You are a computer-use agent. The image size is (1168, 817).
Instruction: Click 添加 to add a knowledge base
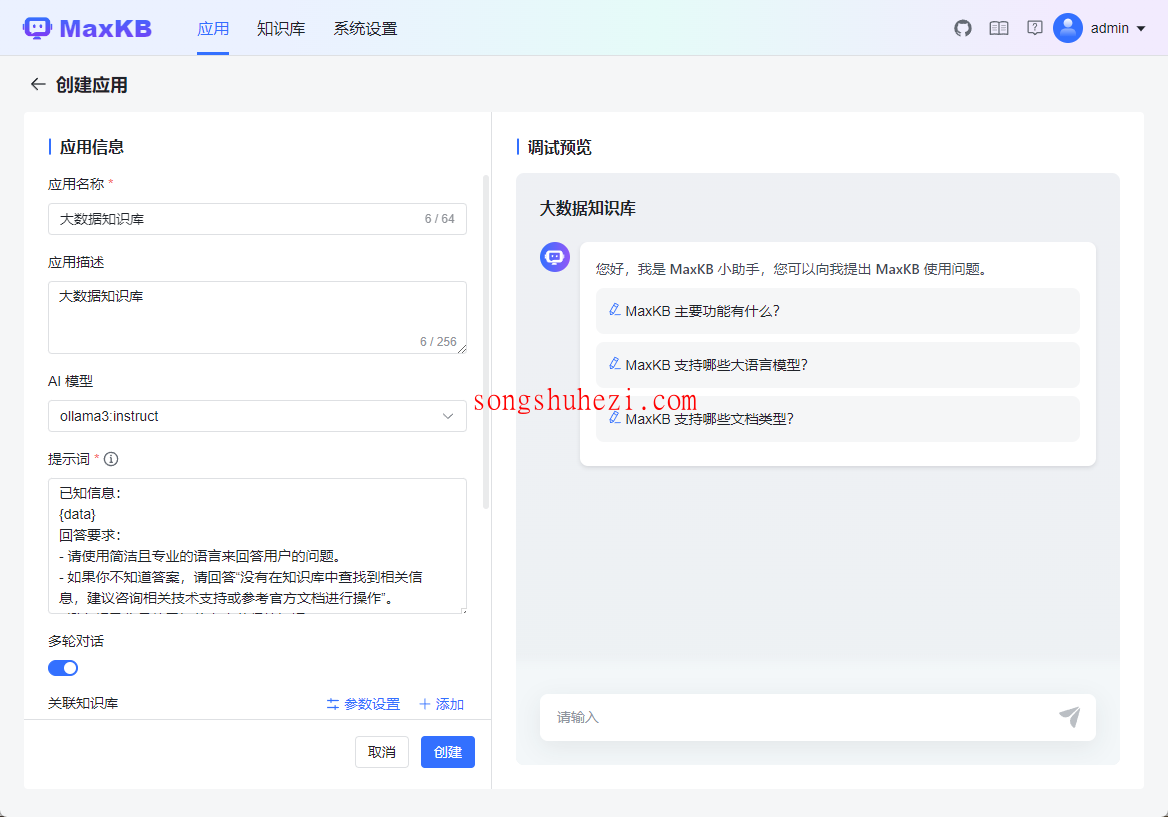click(x=441, y=704)
